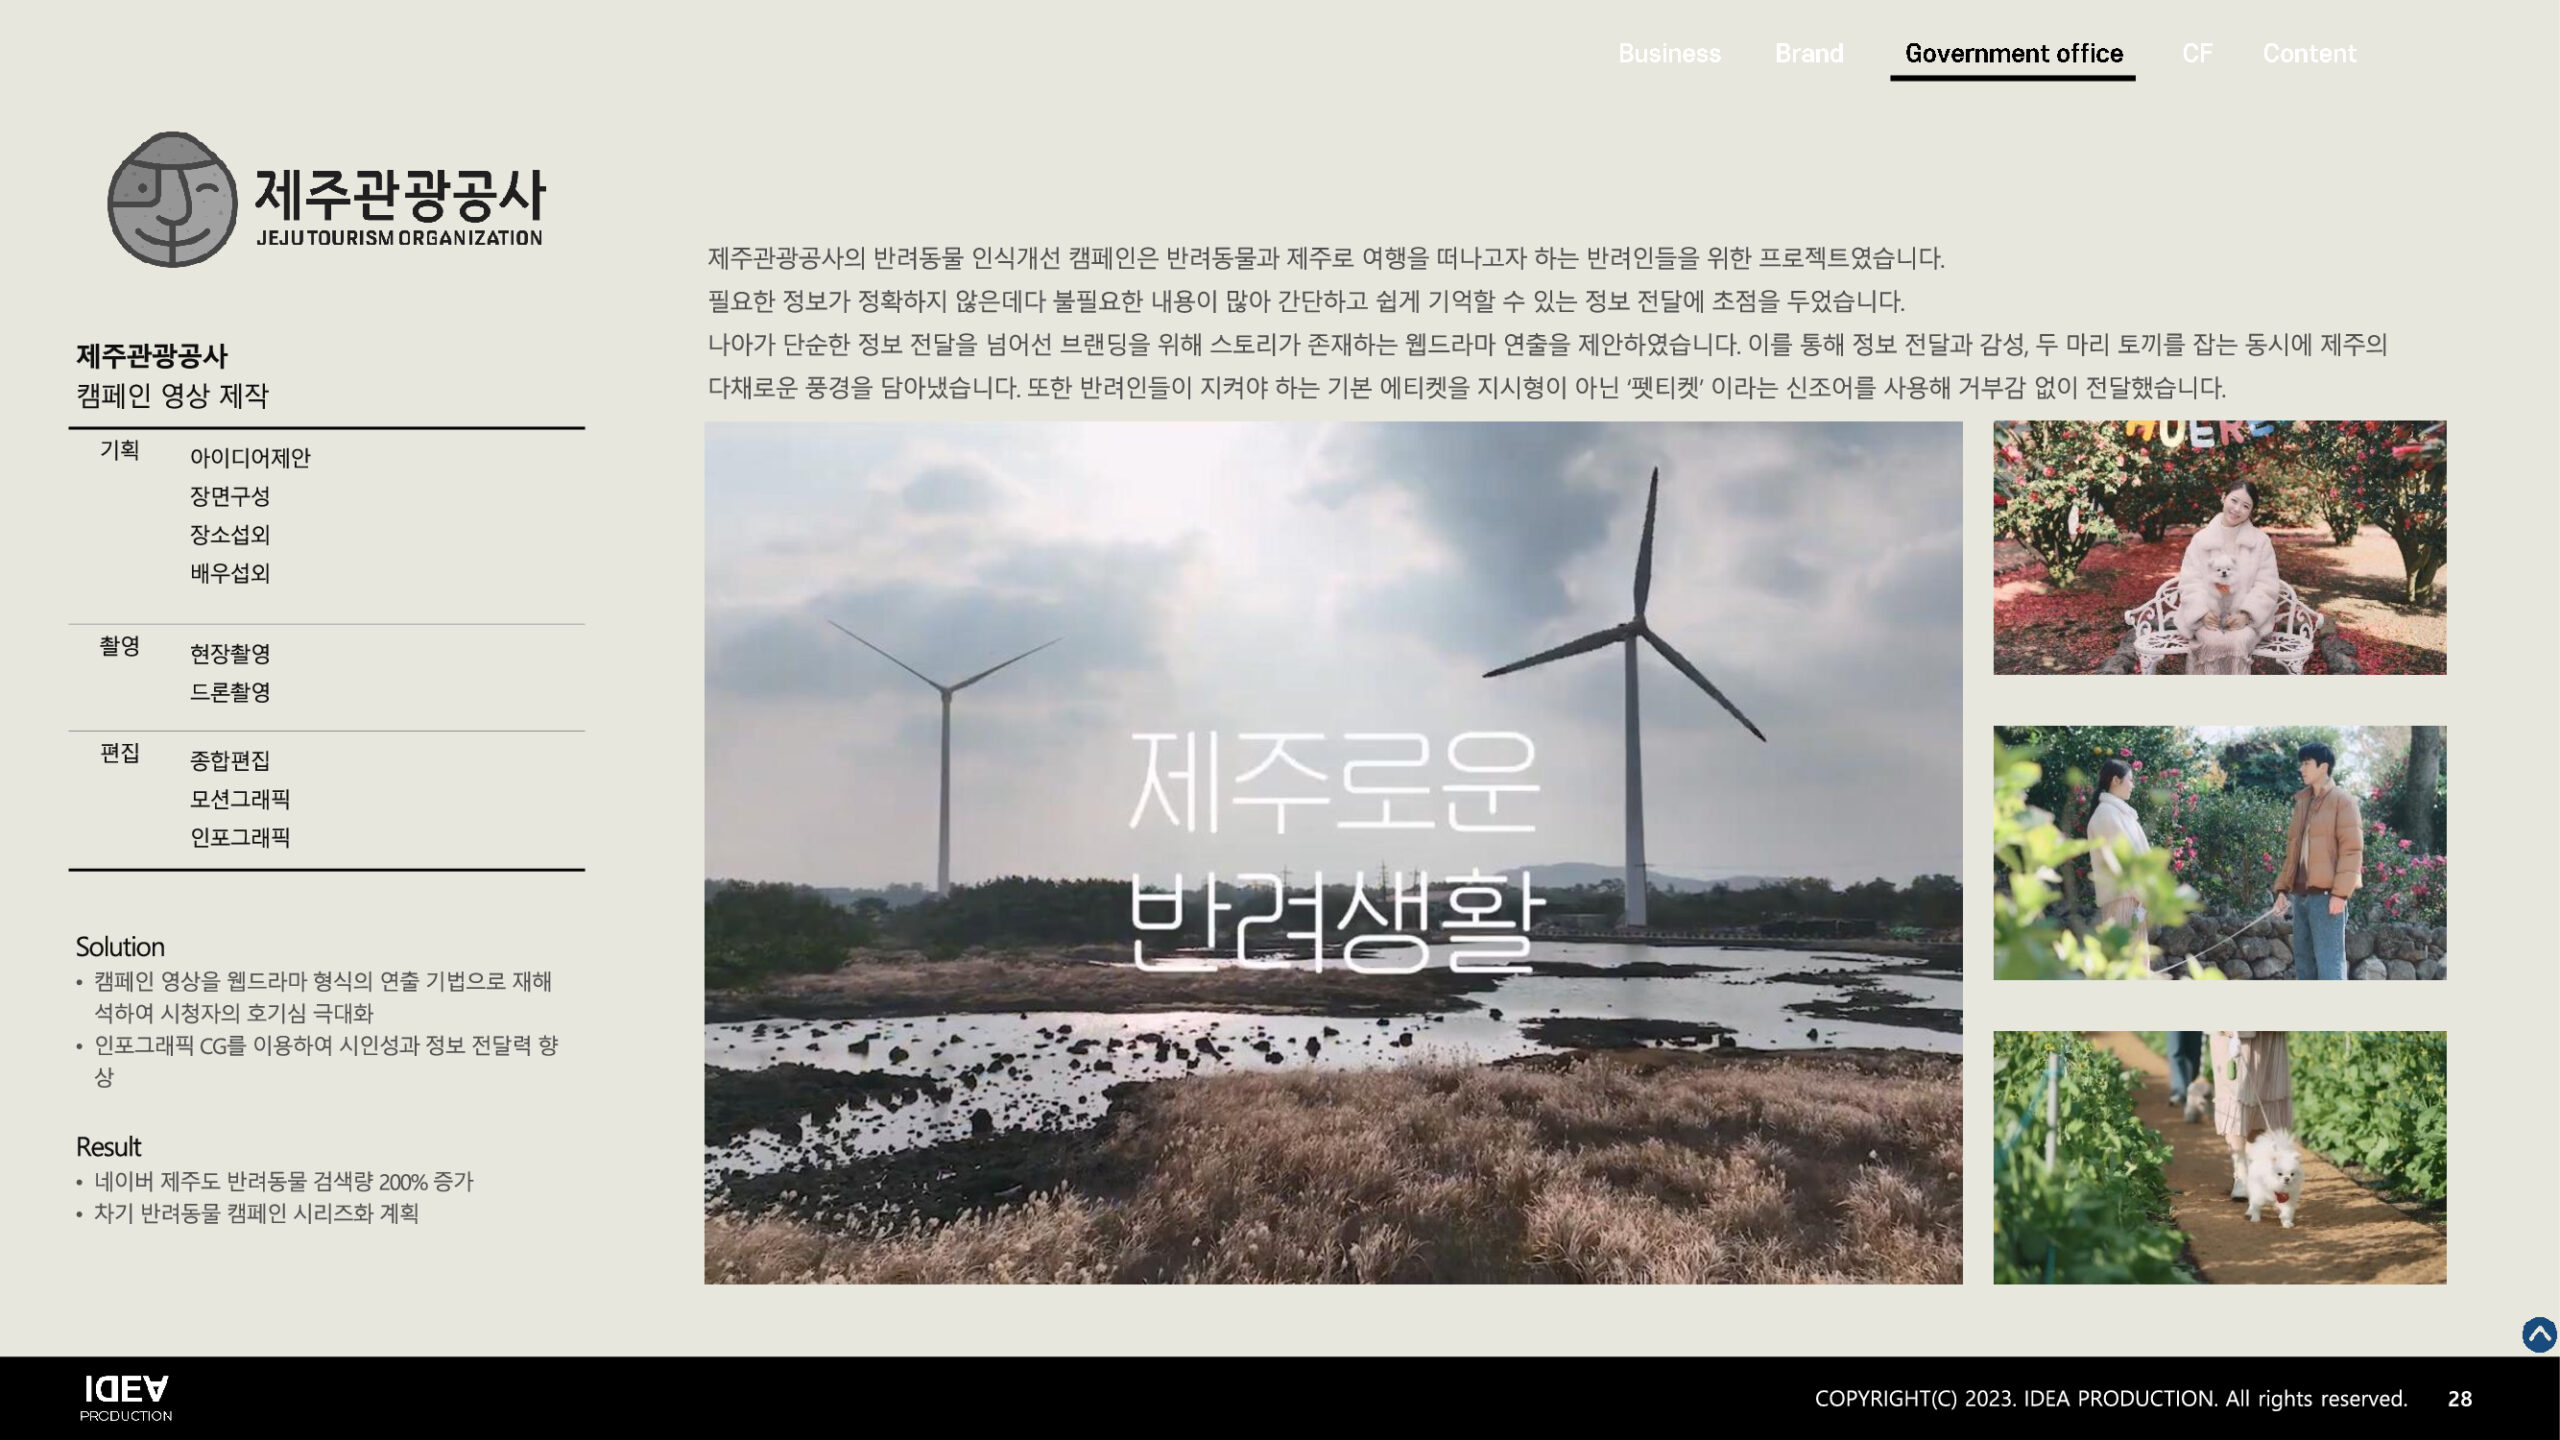Click the Jeju Tourism Organization stone-face logo
Viewport: 2560px width, 1440px height.
pos(172,200)
